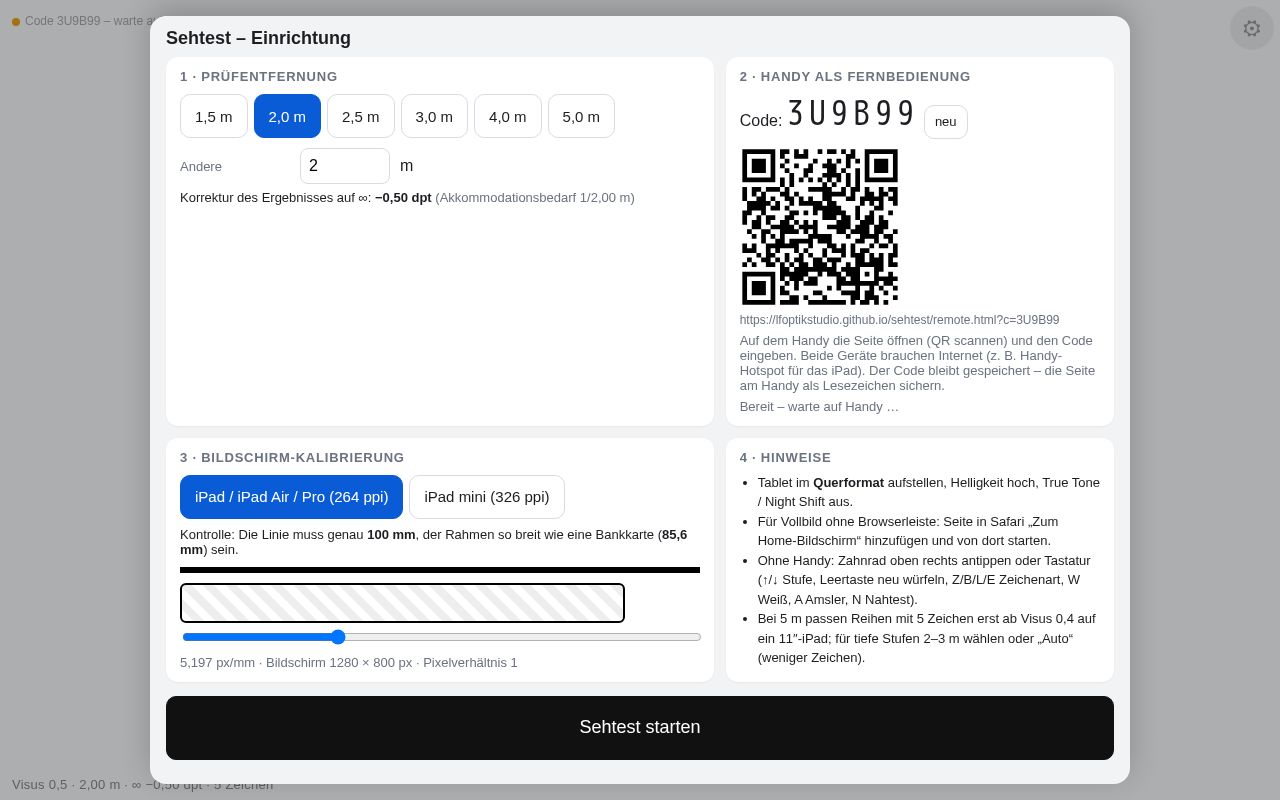The width and height of the screenshot is (1280, 800).
Task: Choose 2,5 m test distance
Action: [x=361, y=116]
